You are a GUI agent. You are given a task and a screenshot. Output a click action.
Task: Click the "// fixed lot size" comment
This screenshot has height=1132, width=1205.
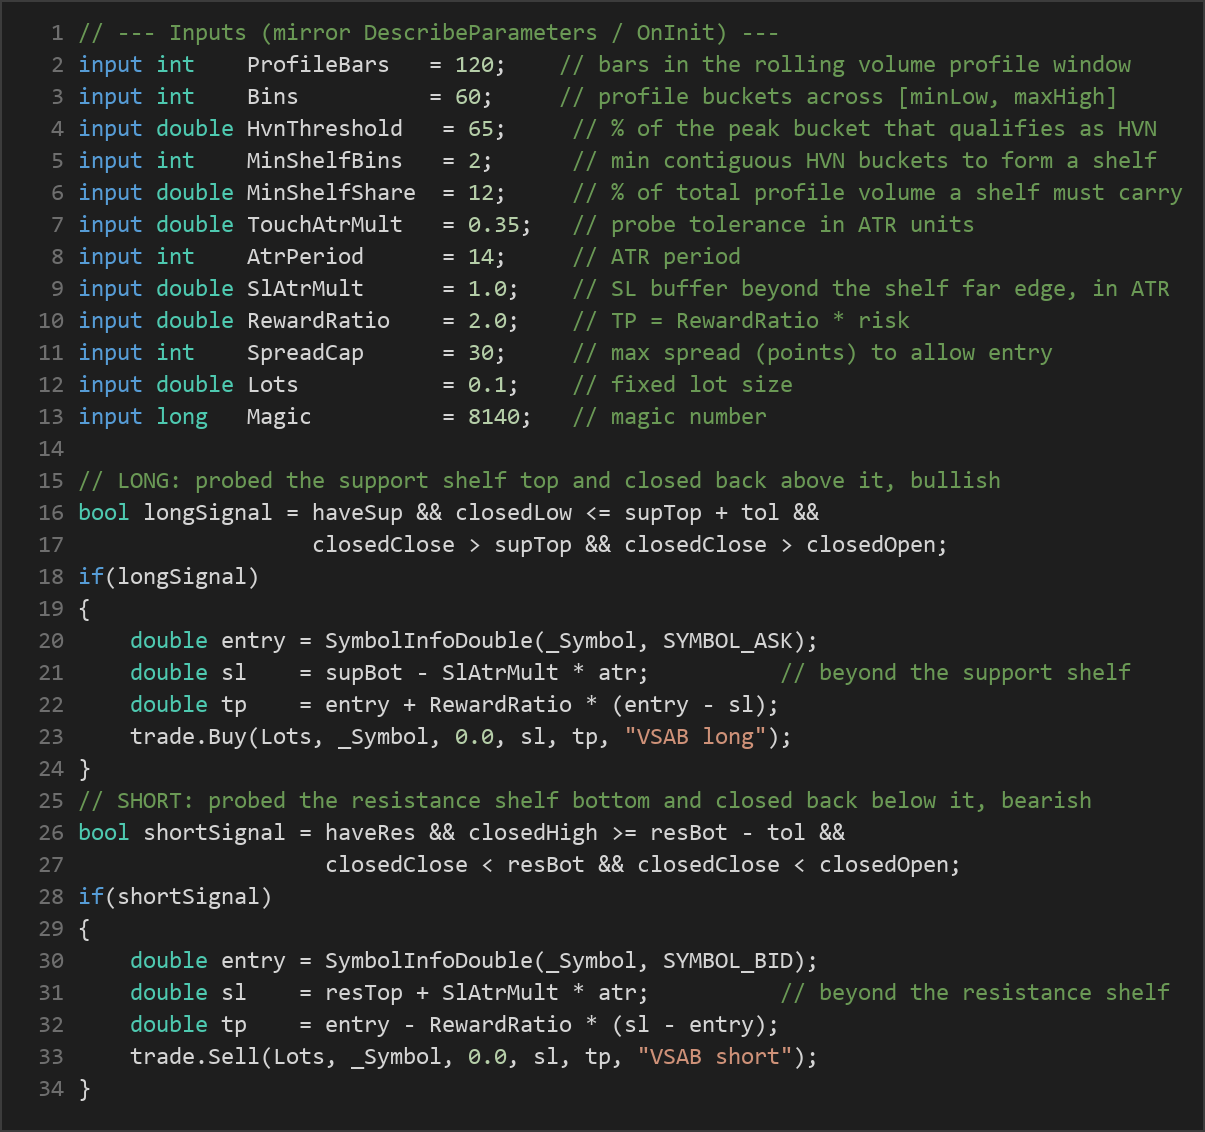point(683,385)
